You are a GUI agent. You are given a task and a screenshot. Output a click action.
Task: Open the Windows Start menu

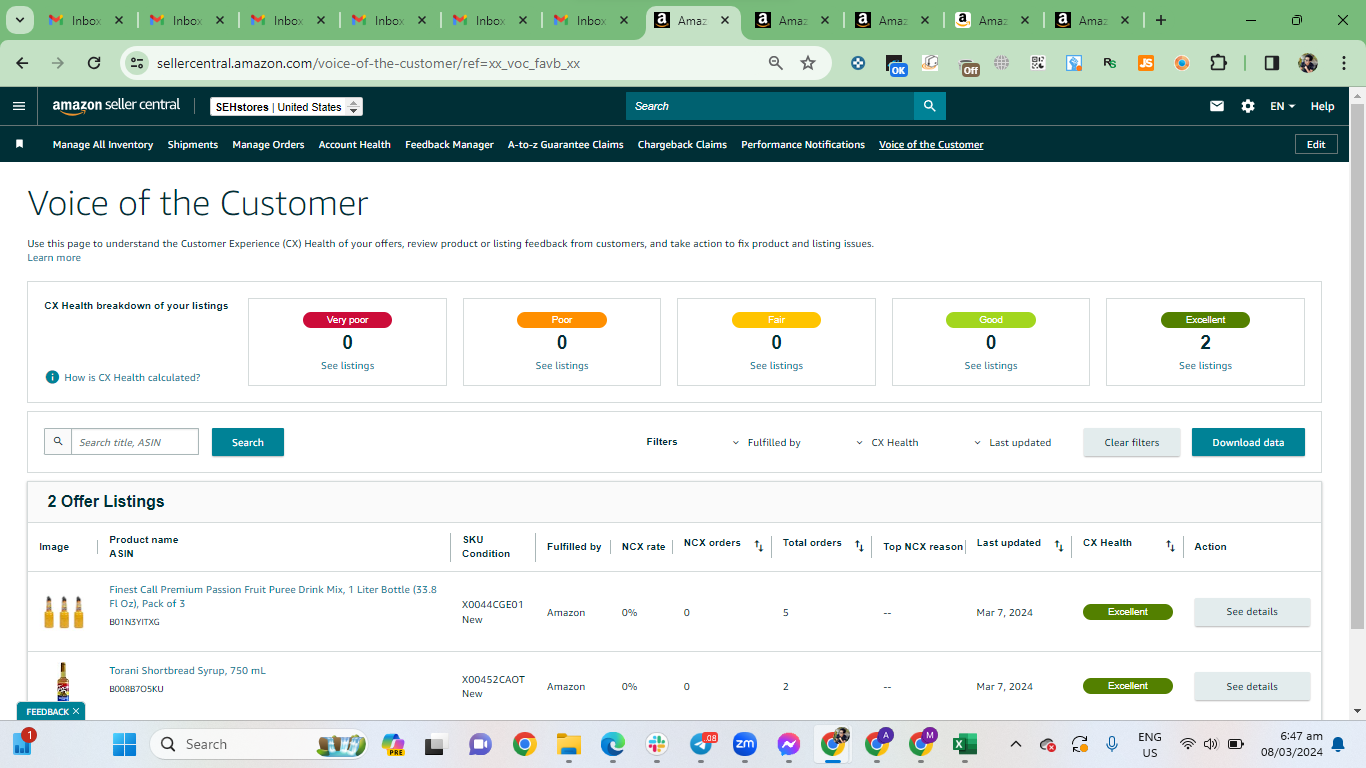pyautogui.click(x=125, y=744)
